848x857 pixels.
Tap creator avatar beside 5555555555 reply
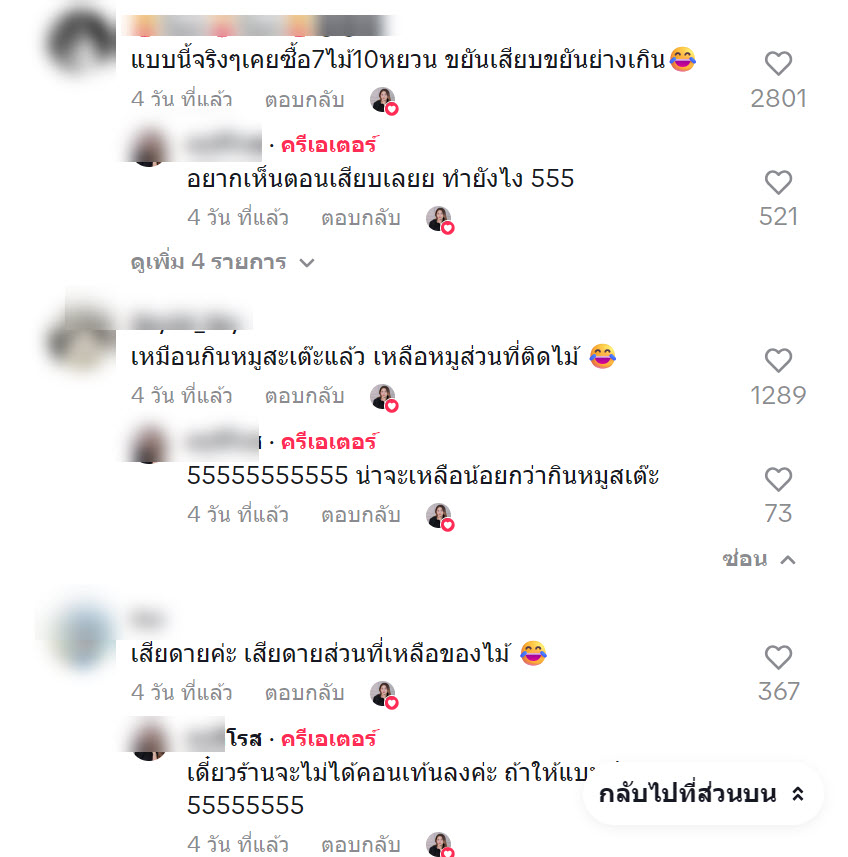click(149, 443)
